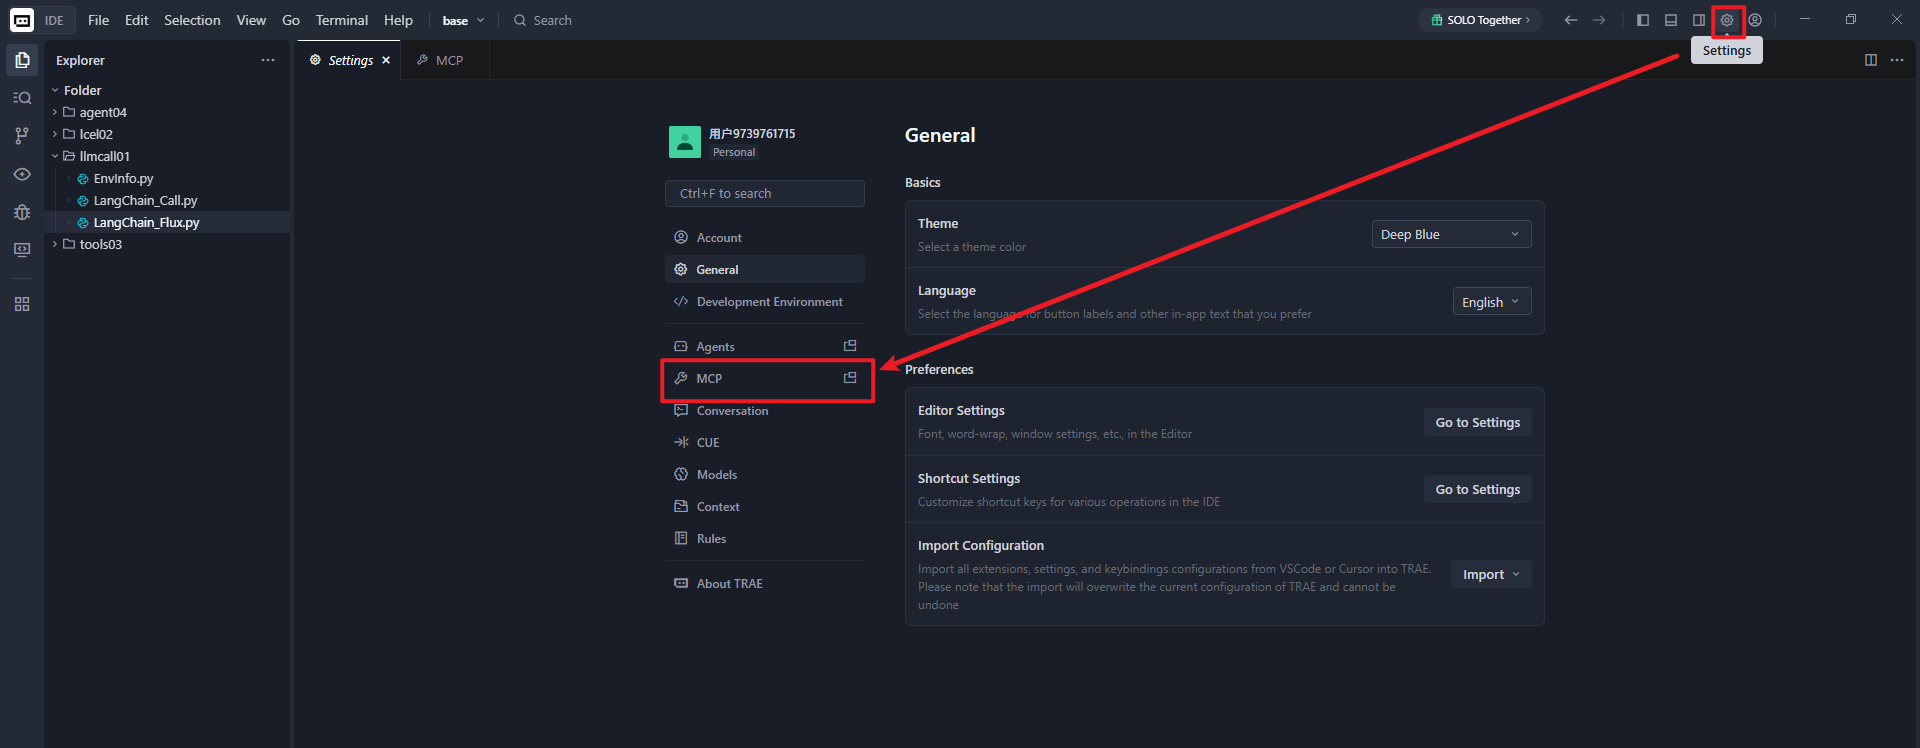Expand the tools03 folder
The height and width of the screenshot is (748, 1920).
click(100, 244)
